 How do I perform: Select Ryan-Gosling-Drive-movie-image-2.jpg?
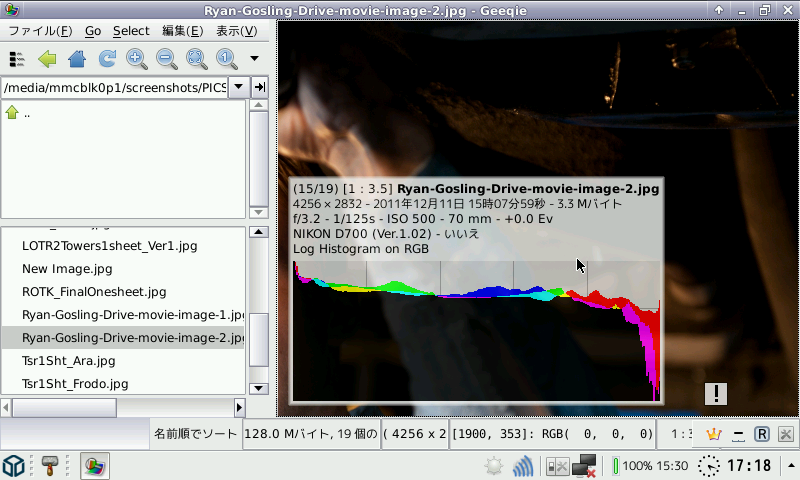123,338
